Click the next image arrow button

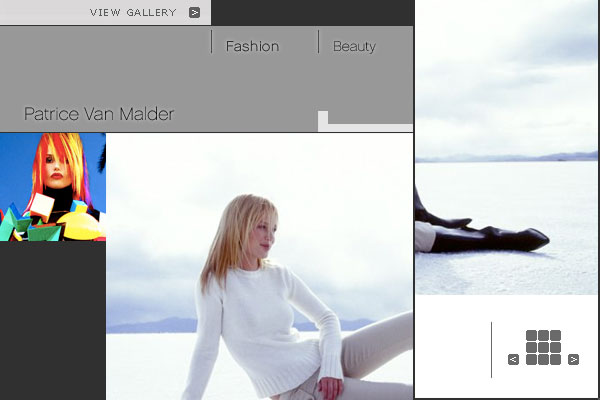(573, 359)
